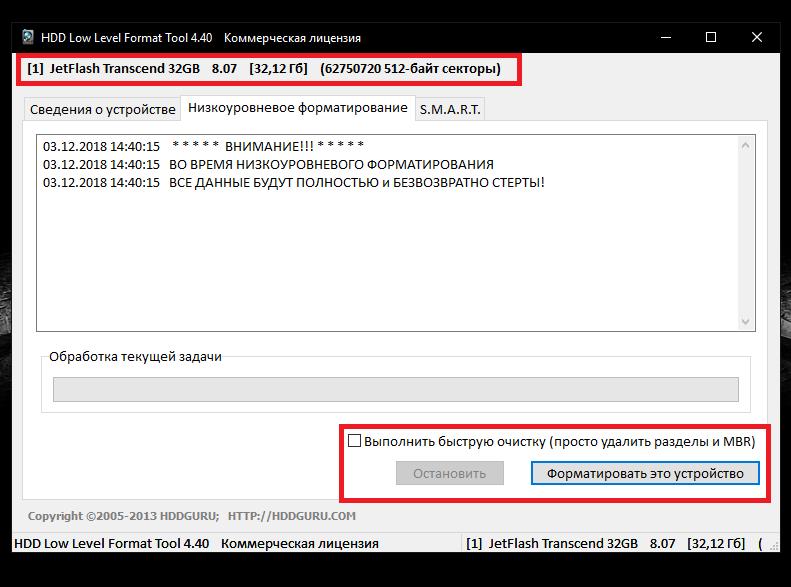Image resolution: width=791 pixels, height=587 pixels.
Task: Click the Остановить button
Action: coord(449,473)
